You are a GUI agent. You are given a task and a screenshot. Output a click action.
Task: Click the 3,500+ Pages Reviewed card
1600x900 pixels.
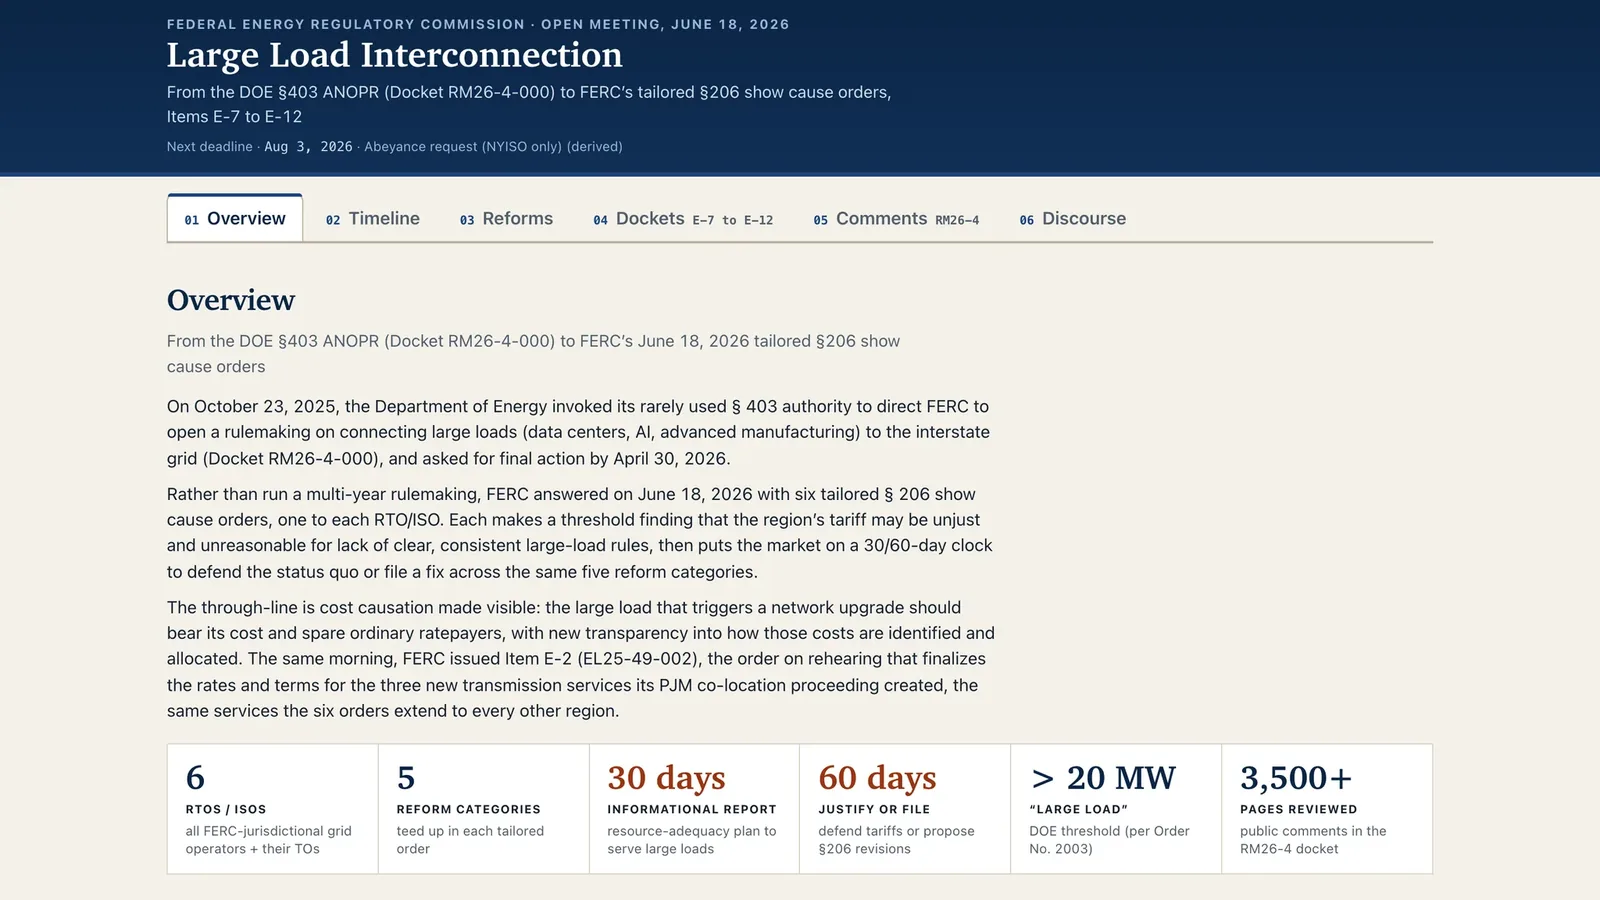pyautogui.click(x=1327, y=809)
